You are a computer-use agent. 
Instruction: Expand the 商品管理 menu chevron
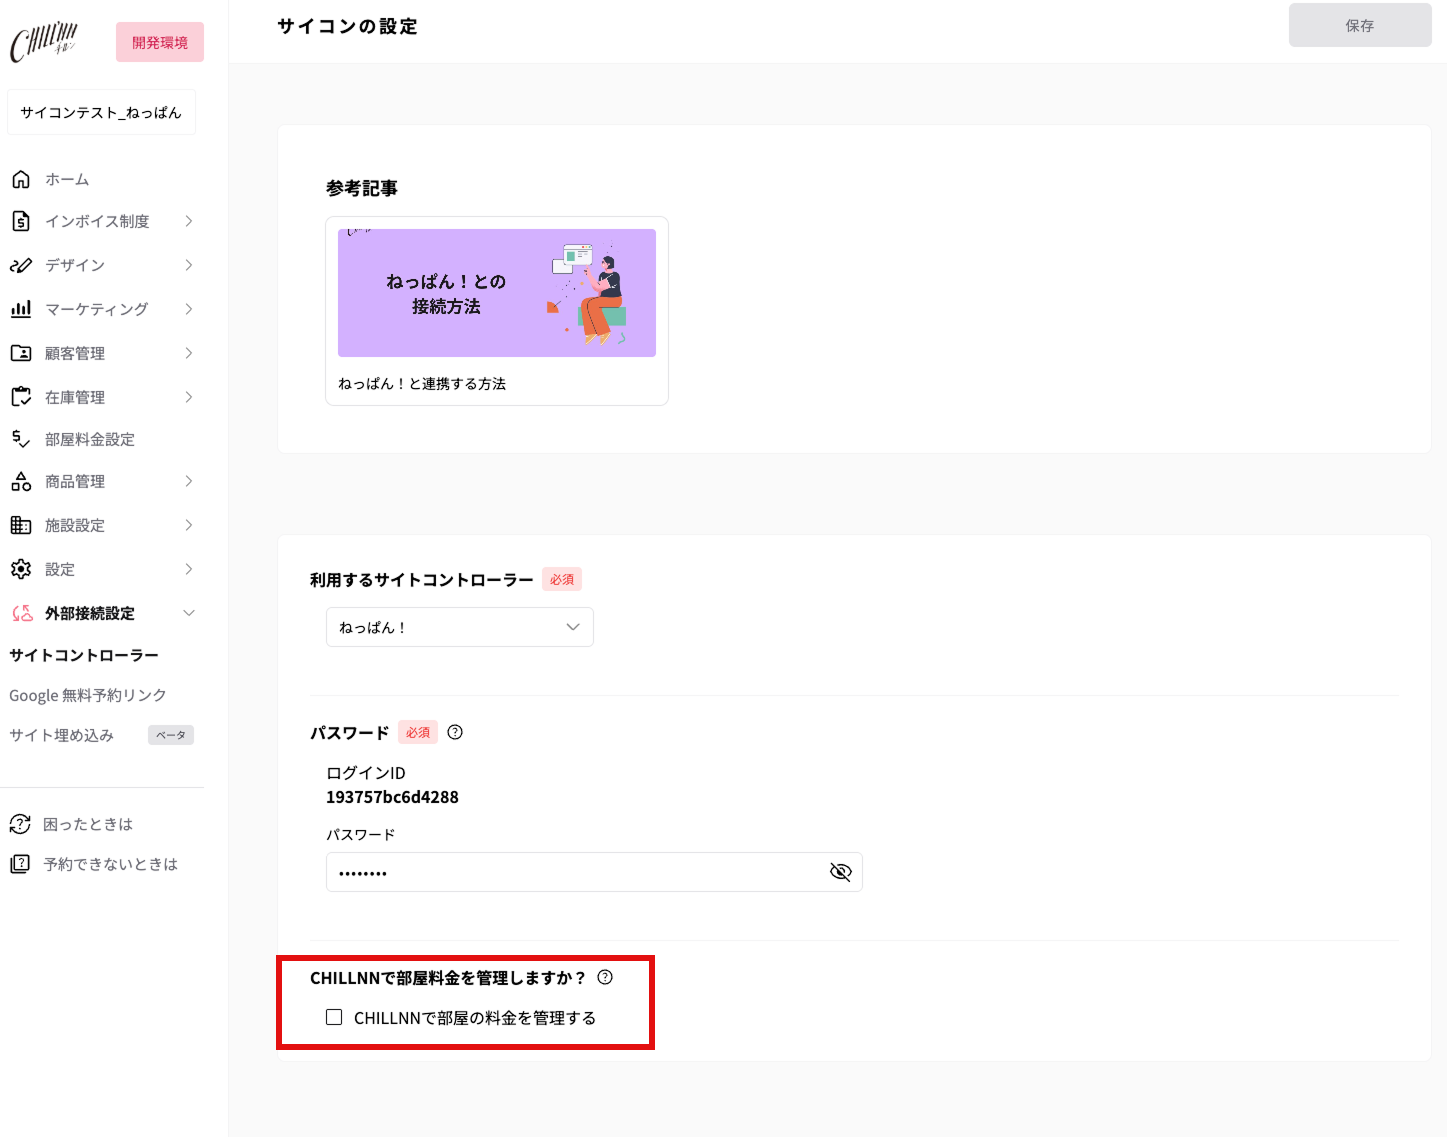(x=189, y=481)
